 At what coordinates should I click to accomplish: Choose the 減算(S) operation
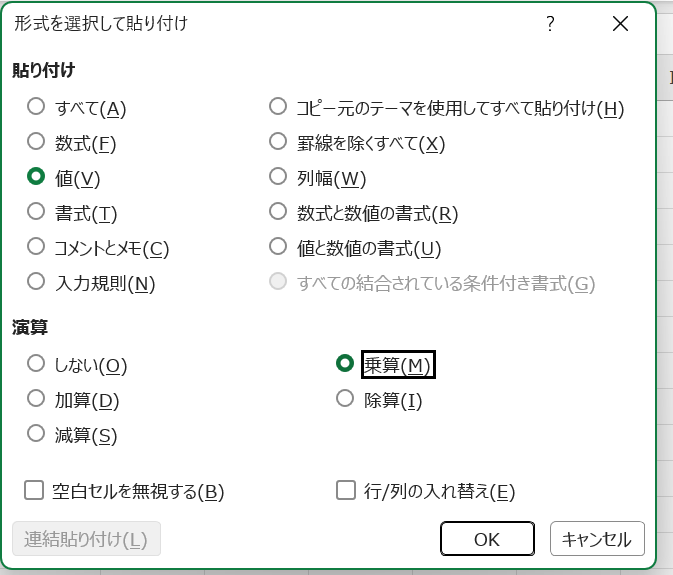point(37,434)
